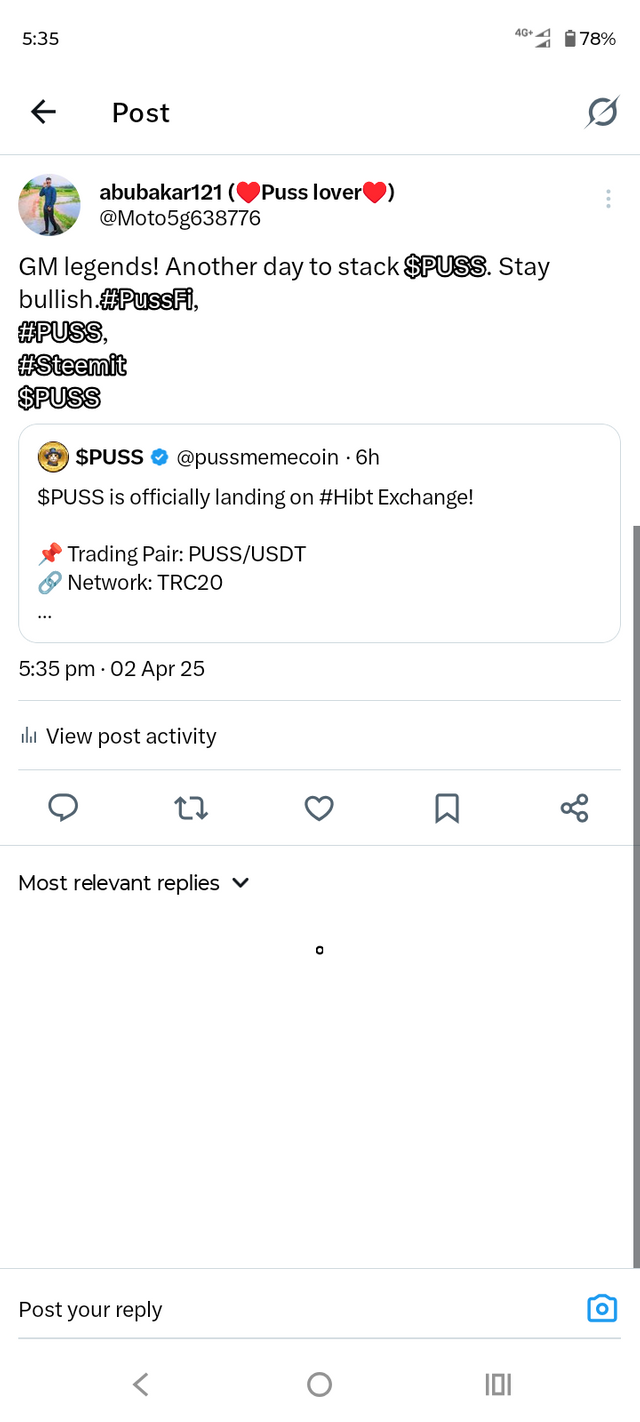Screen dimensions: 640x1422
Task: Tap the @Moto5g638776 handle
Action: 180,218
